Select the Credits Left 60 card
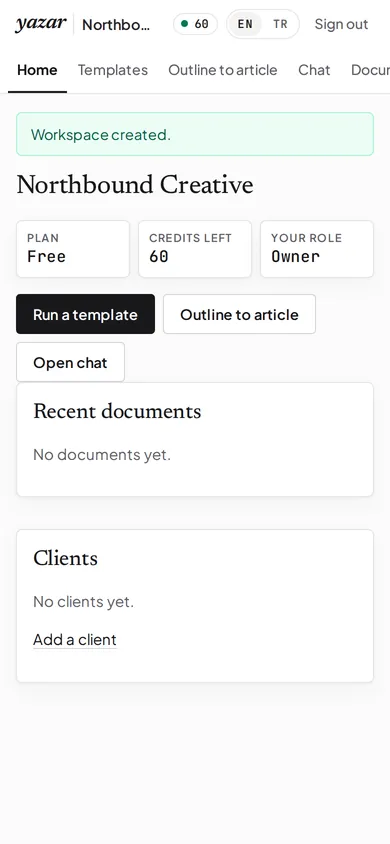The image size is (390, 844). click(195, 249)
